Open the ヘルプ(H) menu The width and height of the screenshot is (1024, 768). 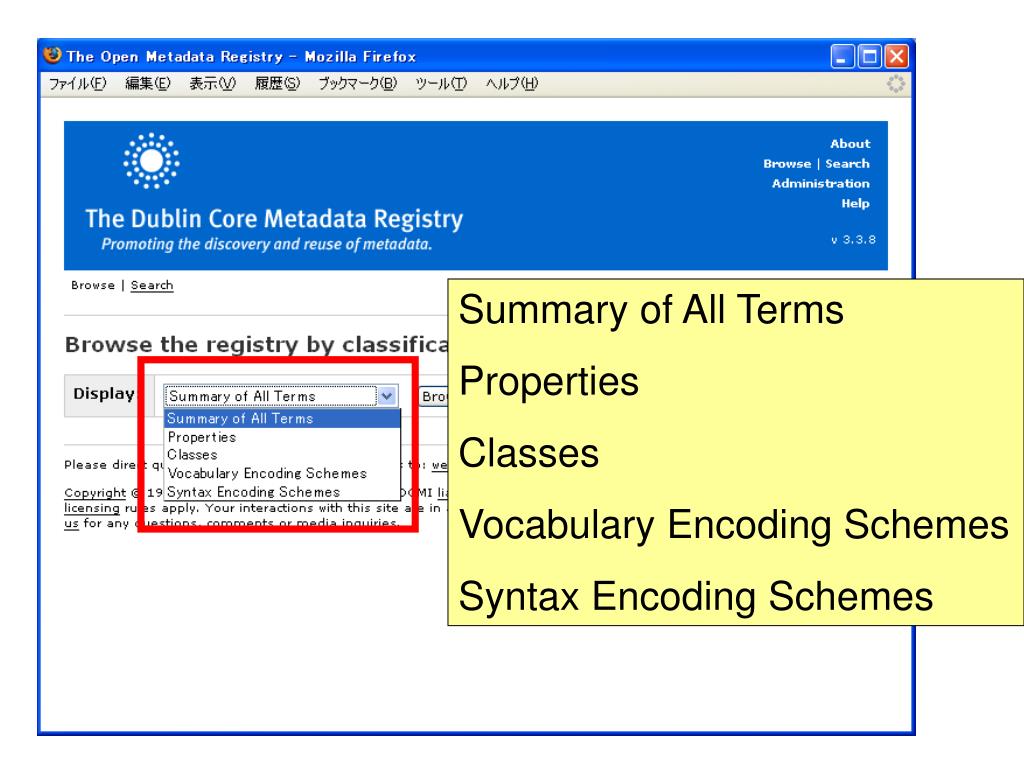tap(511, 84)
